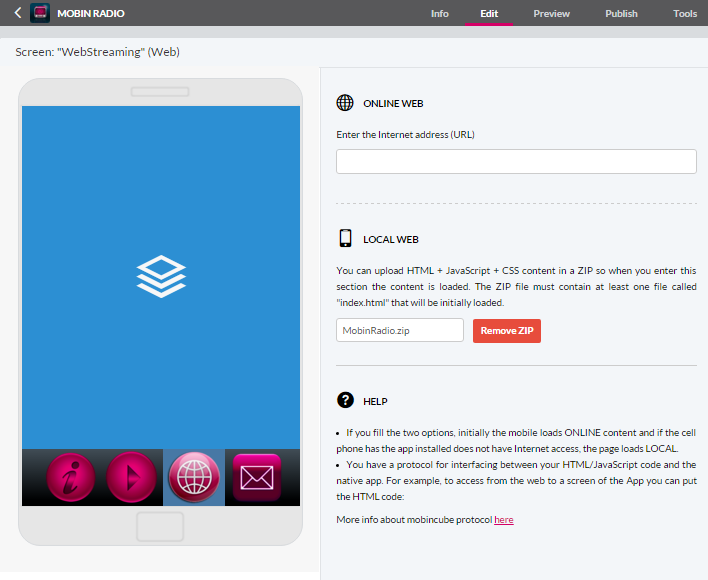Go to the Publish tab
The image size is (708, 580).
click(x=621, y=14)
